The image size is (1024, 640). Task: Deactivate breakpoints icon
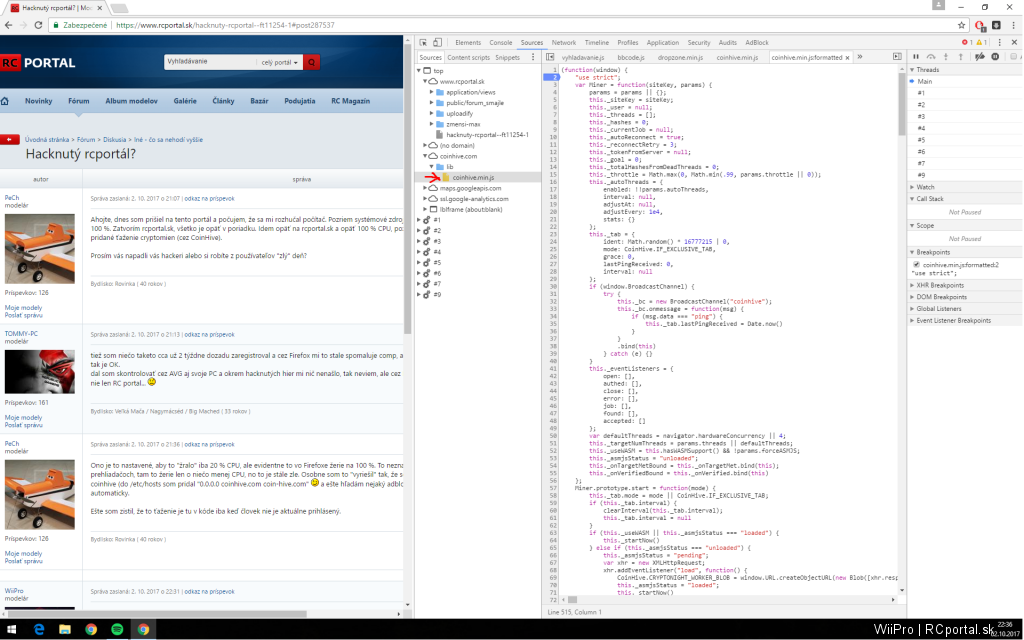(x=980, y=57)
